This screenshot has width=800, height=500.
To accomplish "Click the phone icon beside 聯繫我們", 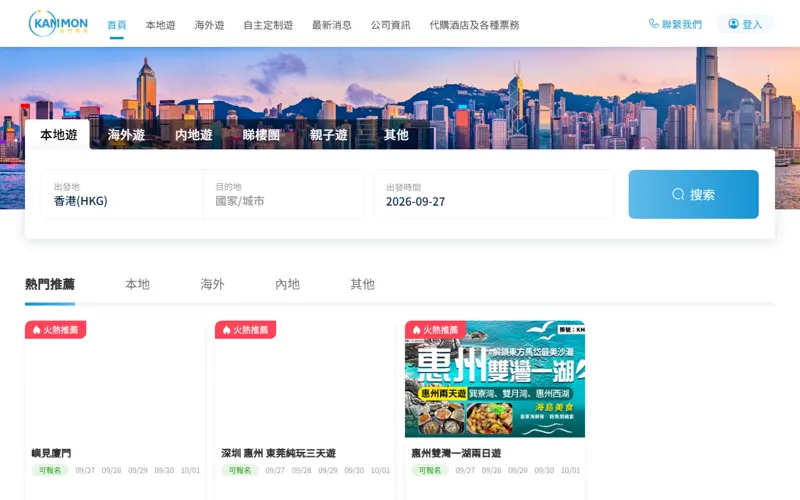I will pyautogui.click(x=653, y=23).
